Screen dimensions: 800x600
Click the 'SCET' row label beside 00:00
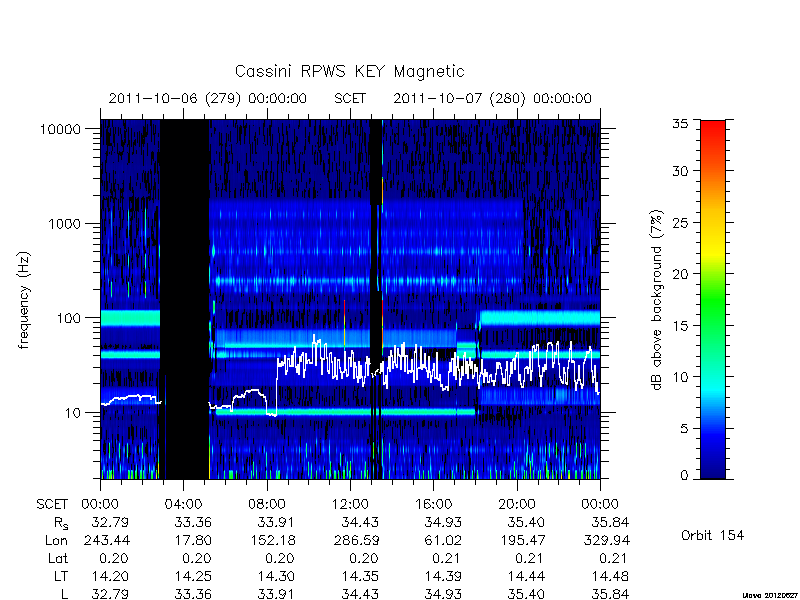point(52,505)
